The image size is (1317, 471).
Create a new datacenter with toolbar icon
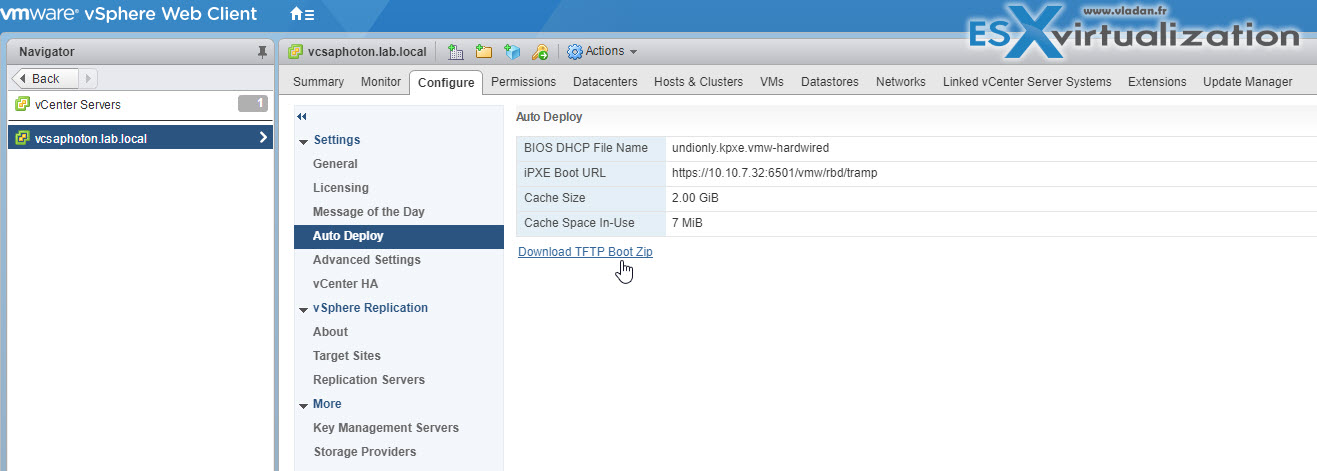[455, 52]
